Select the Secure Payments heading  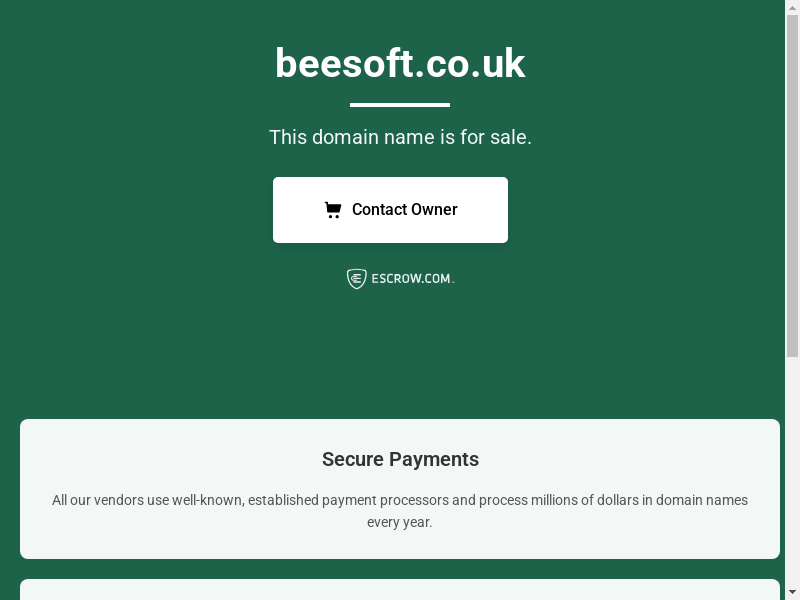coord(400,459)
